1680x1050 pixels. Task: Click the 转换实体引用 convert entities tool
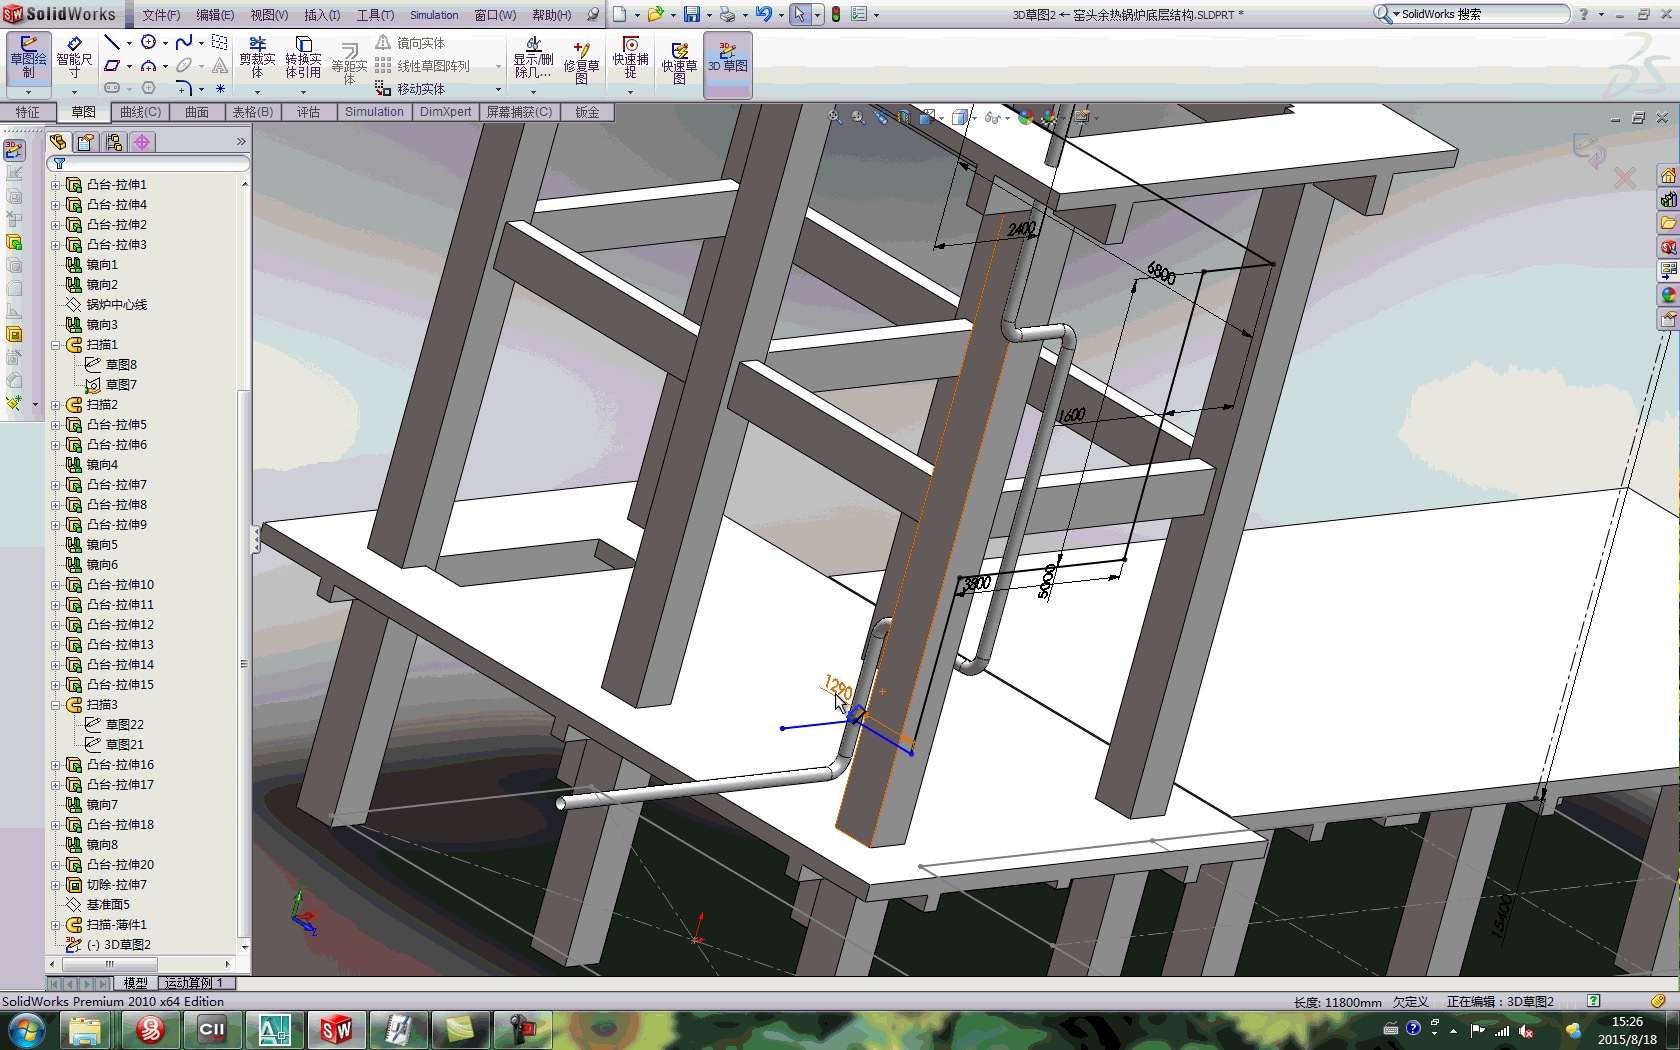coord(303,57)
